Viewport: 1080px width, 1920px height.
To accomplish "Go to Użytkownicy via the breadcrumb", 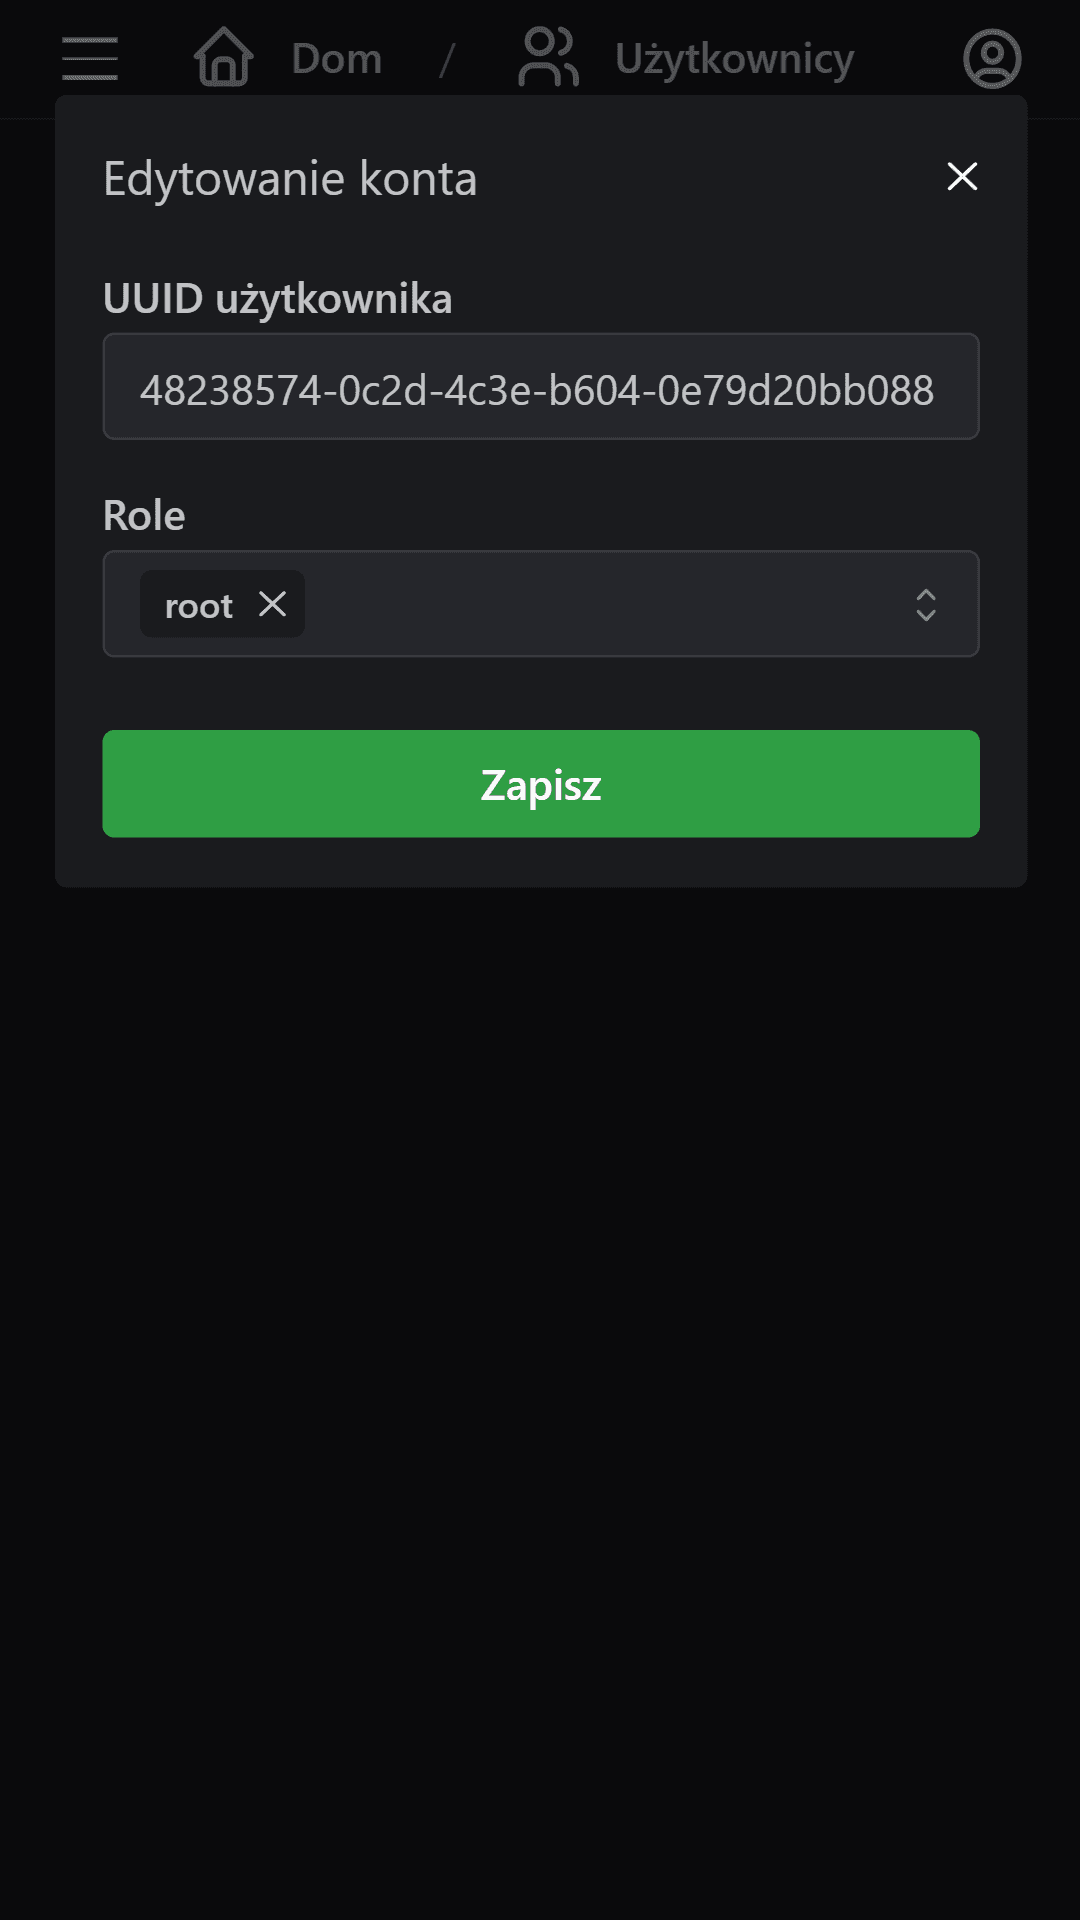I will coord(736,57).
